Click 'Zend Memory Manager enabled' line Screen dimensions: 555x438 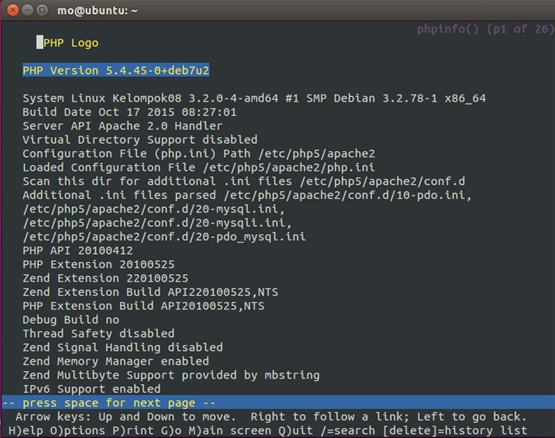pos(116,361)
